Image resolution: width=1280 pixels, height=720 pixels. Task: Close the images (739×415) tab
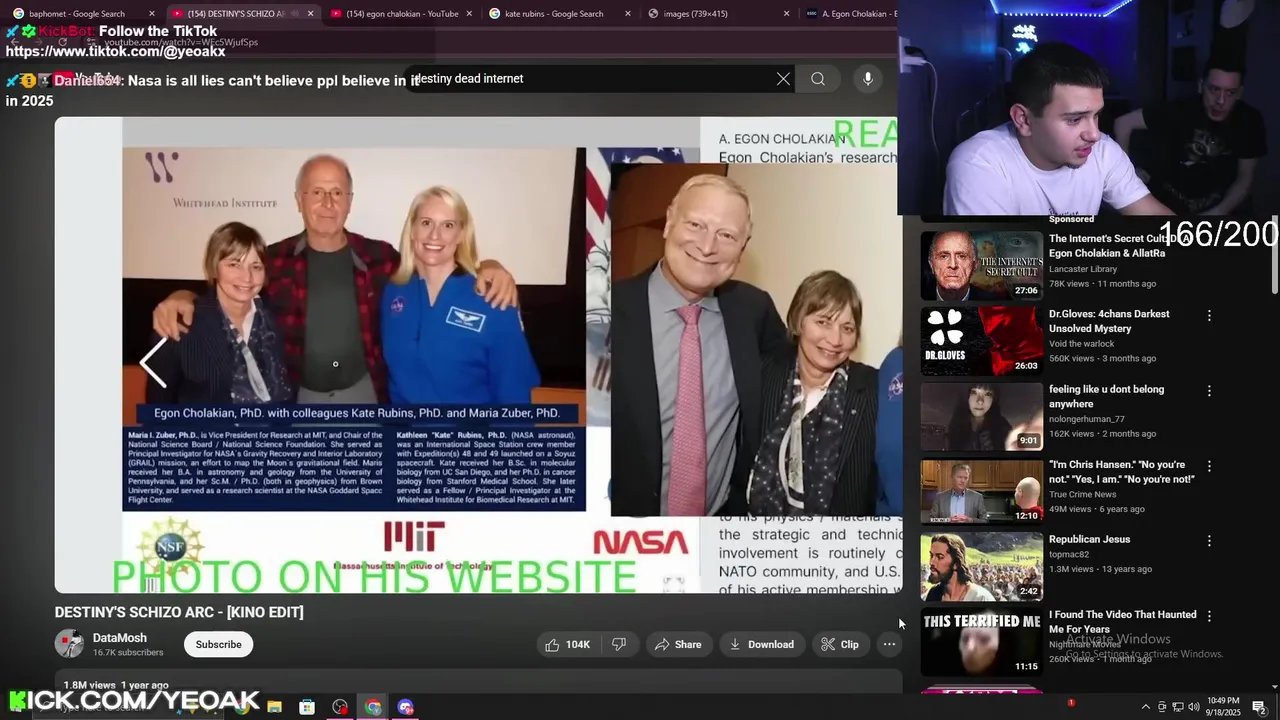coord(787,14)
